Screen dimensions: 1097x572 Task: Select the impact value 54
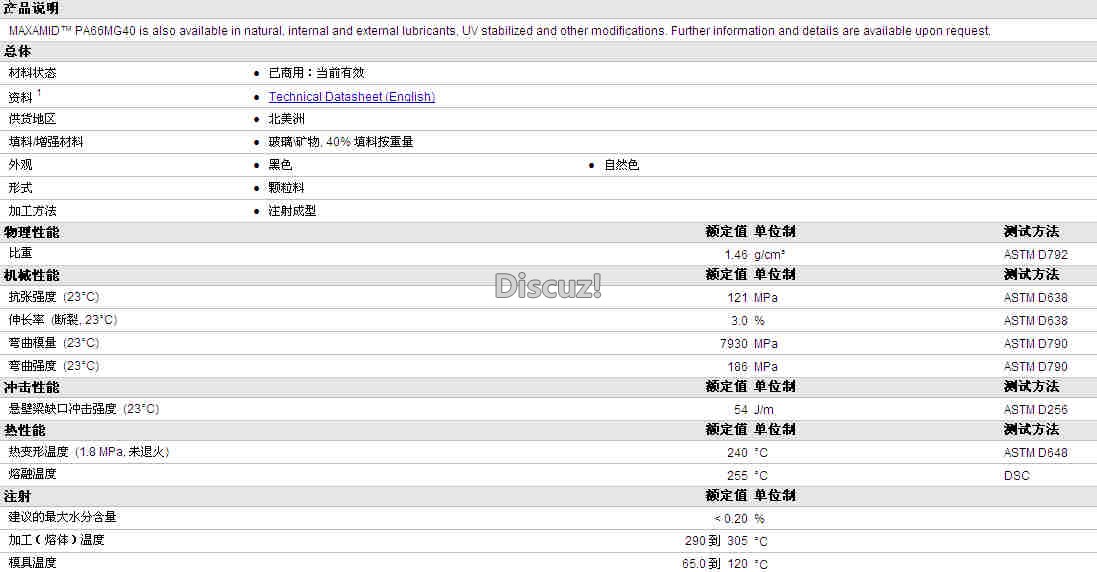coord(741,410)
